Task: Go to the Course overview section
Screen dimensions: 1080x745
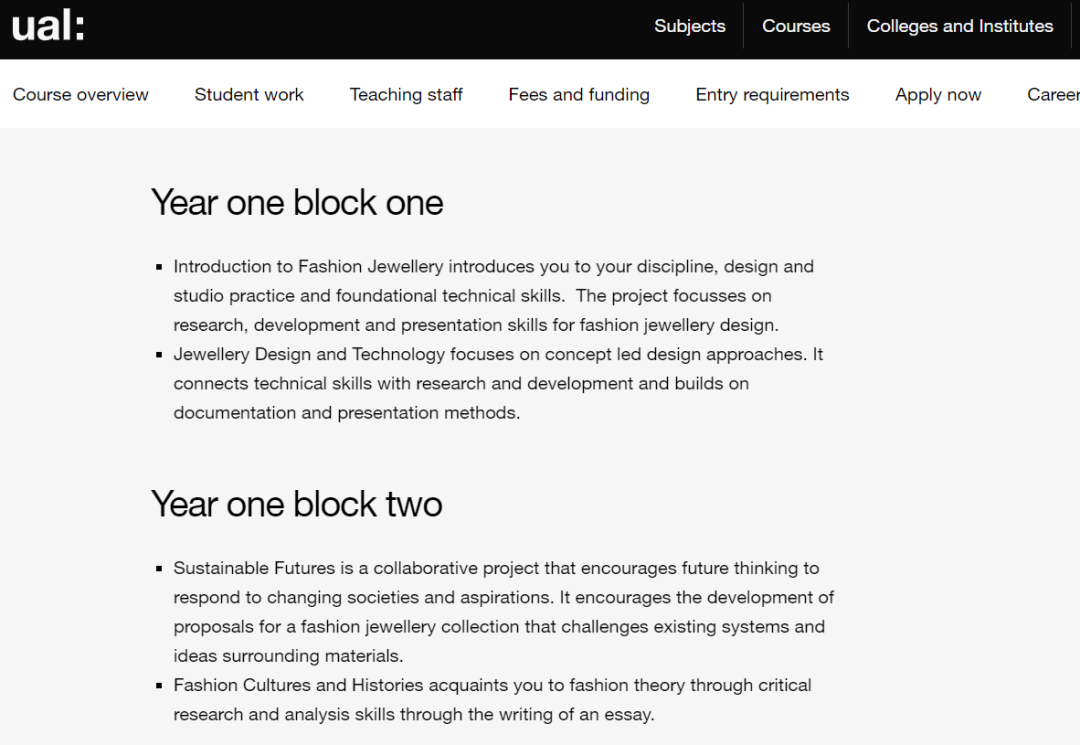Action: point(81,94)
